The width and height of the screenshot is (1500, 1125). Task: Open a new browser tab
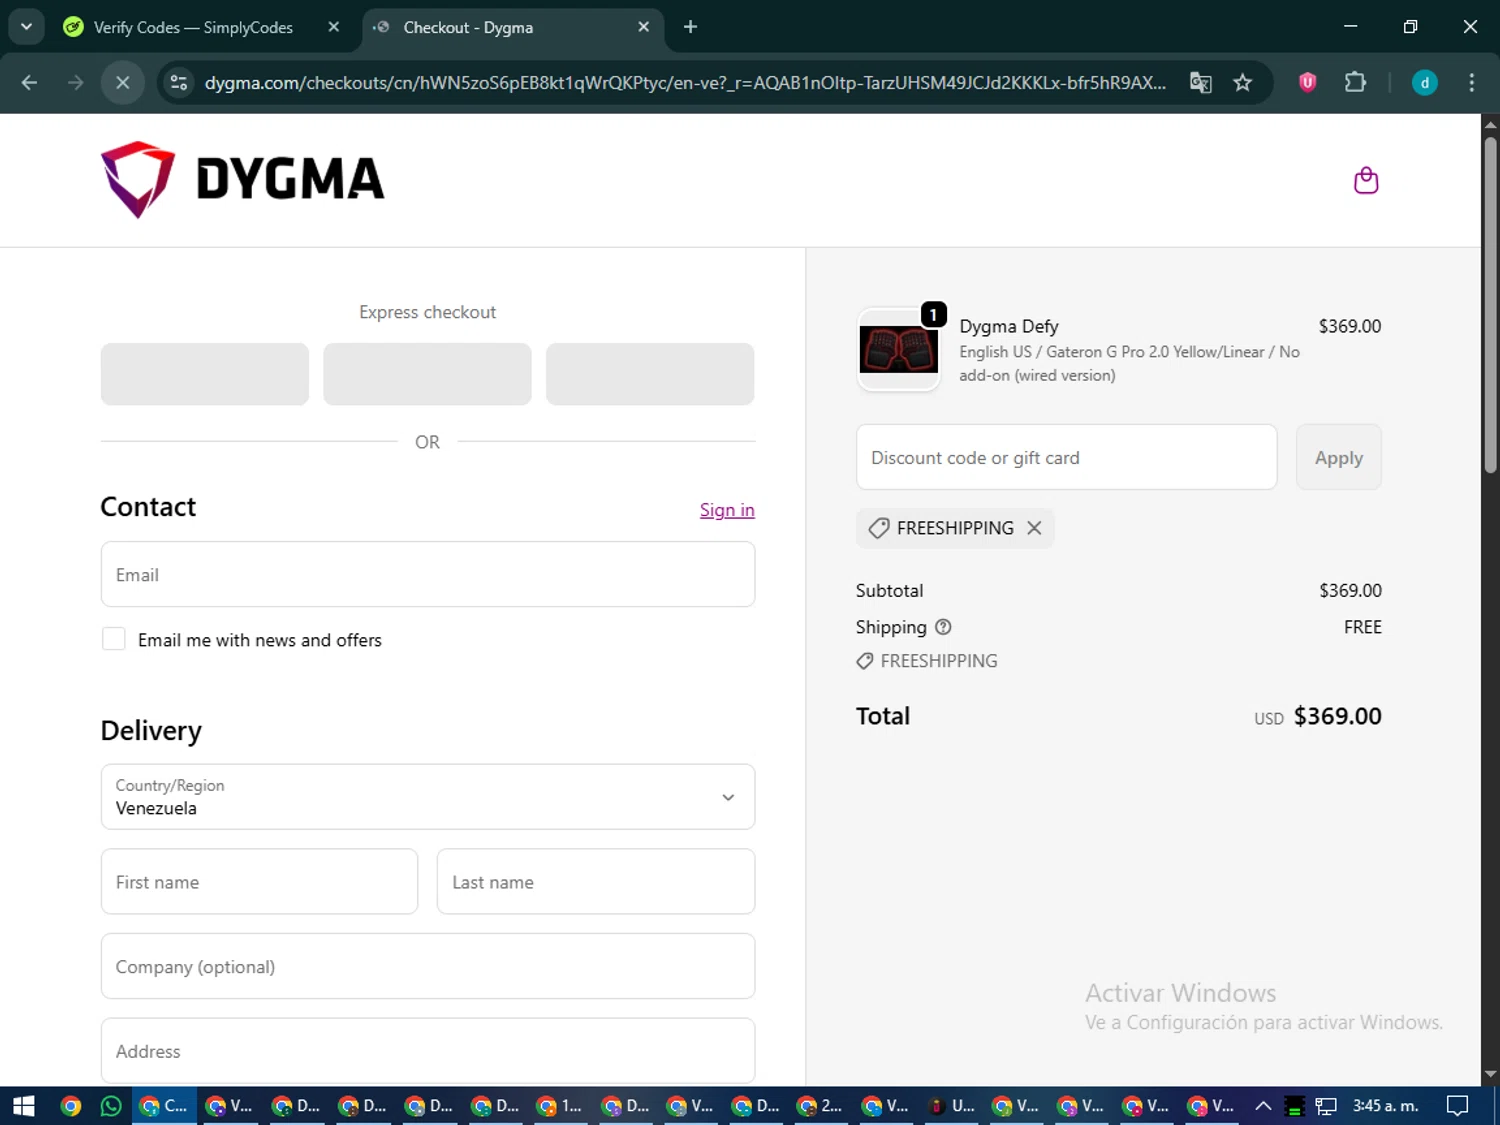(690, 27)
